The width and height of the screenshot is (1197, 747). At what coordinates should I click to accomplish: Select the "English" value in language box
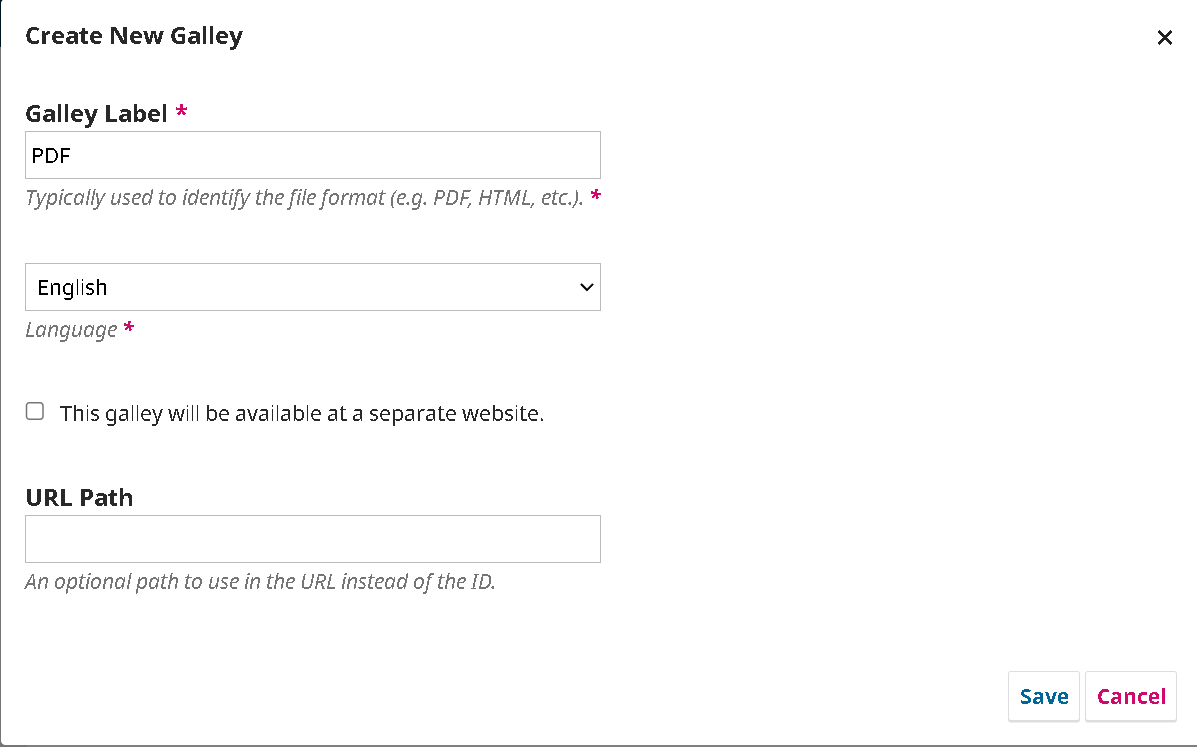pos(72,288)
